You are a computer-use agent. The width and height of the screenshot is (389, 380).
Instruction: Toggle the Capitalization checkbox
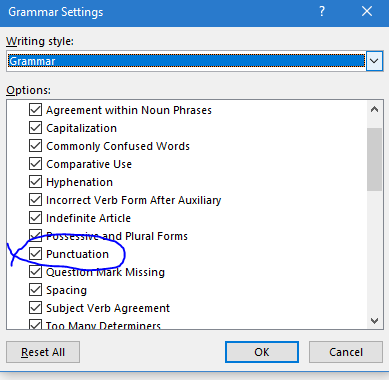pos(35,128)
